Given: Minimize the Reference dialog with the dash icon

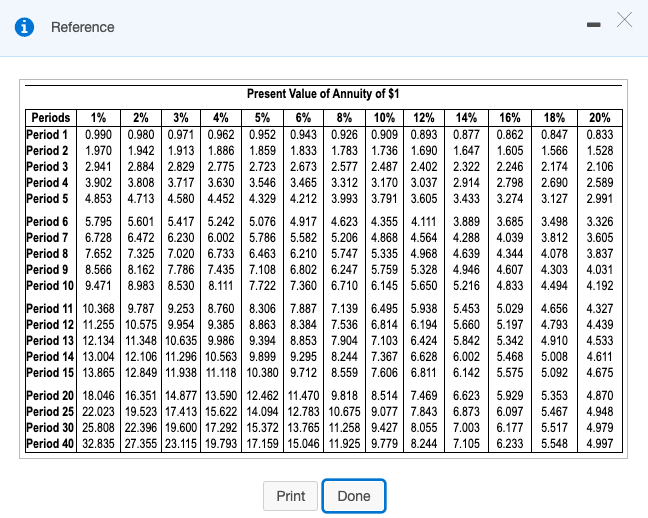Looking at the screenshot, I should click(x=593, y=25).
